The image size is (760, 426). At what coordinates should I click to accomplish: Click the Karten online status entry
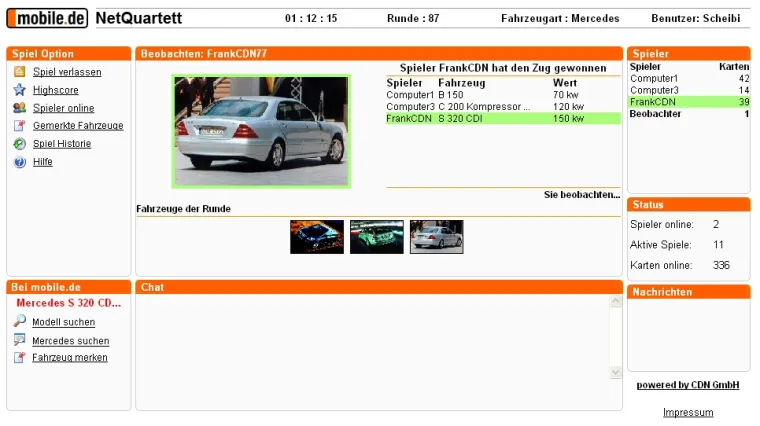pos(680,265)
